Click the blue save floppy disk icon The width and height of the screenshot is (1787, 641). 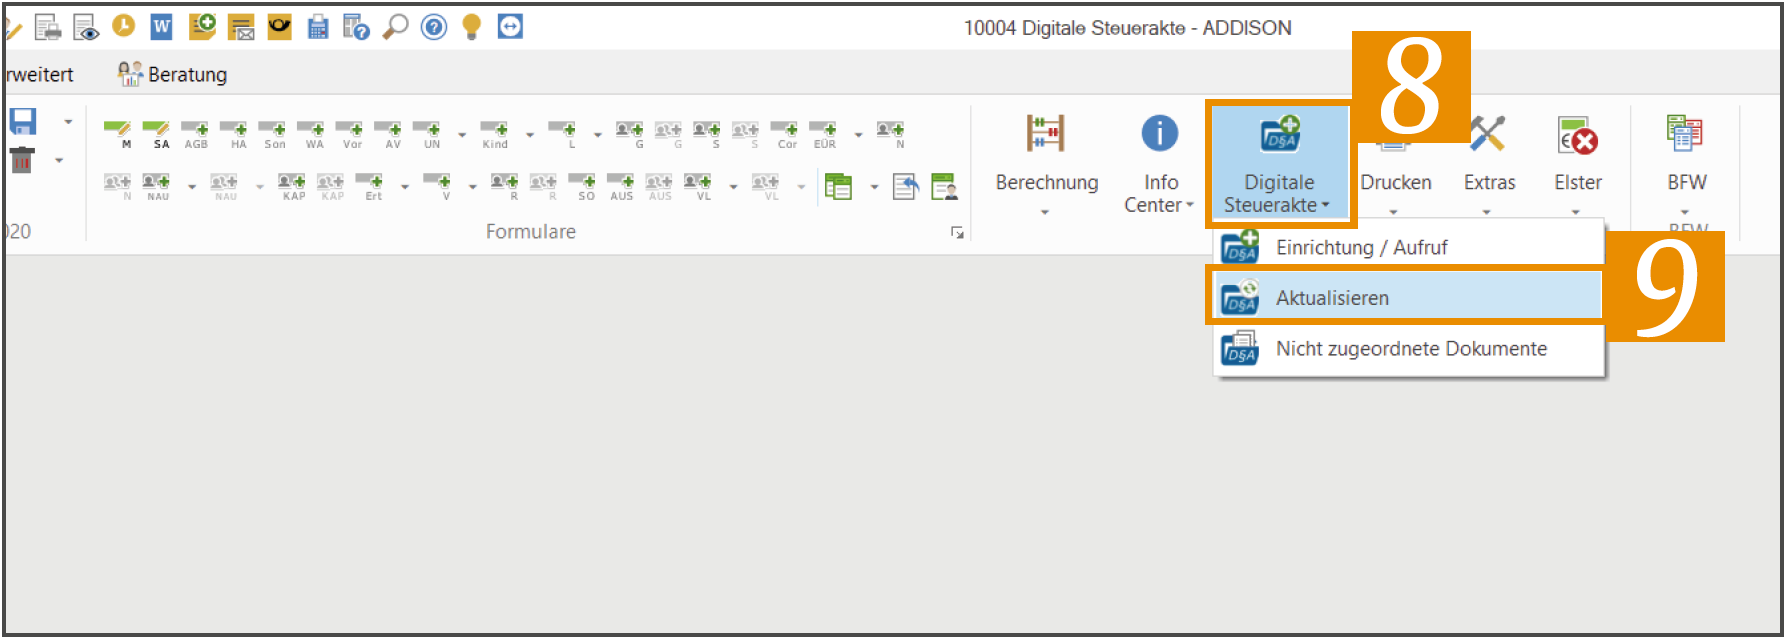click(x=23, y=122)
